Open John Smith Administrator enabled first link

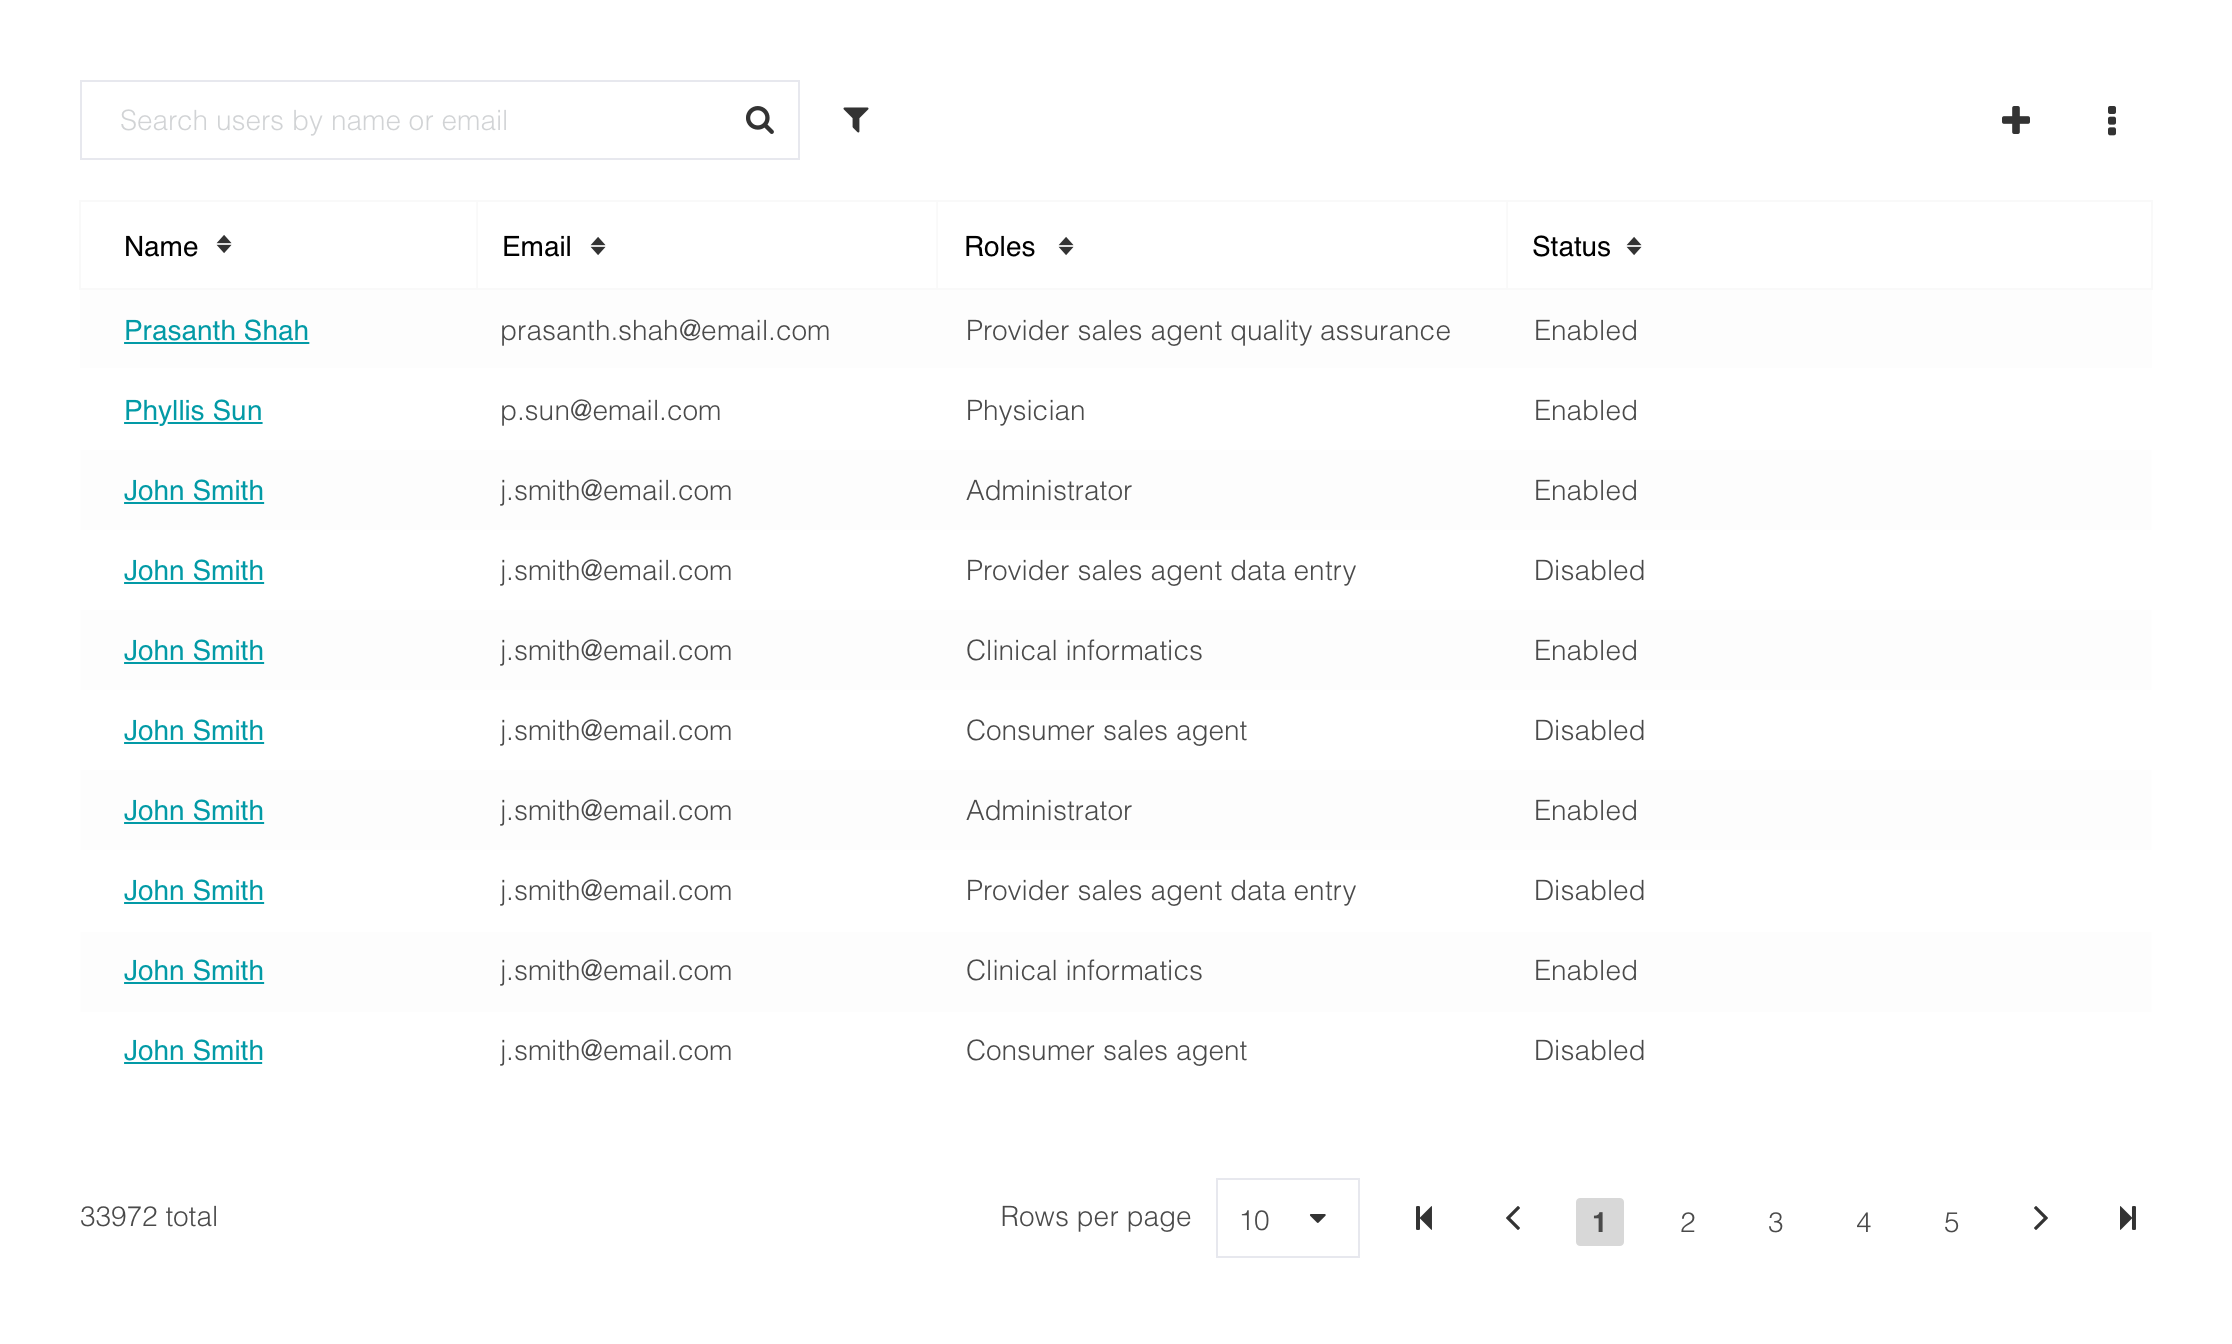pos(193,491)
